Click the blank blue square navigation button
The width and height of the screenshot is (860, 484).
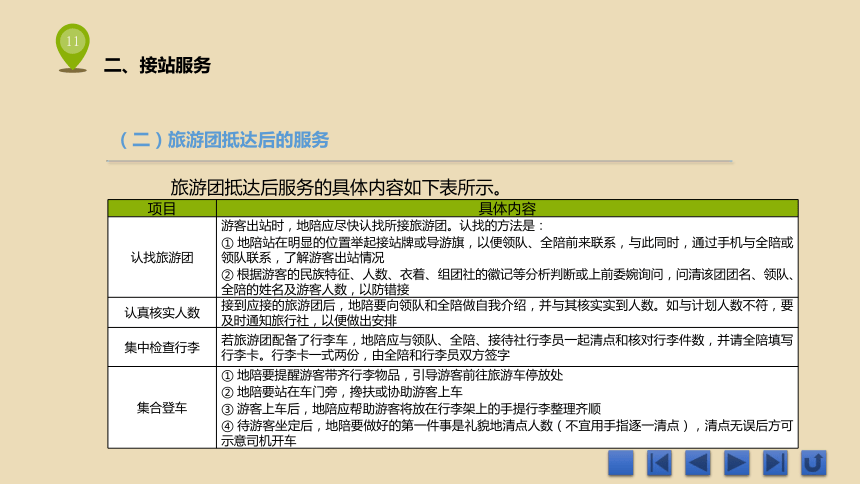pyautogui.click(x=621, y=463)
